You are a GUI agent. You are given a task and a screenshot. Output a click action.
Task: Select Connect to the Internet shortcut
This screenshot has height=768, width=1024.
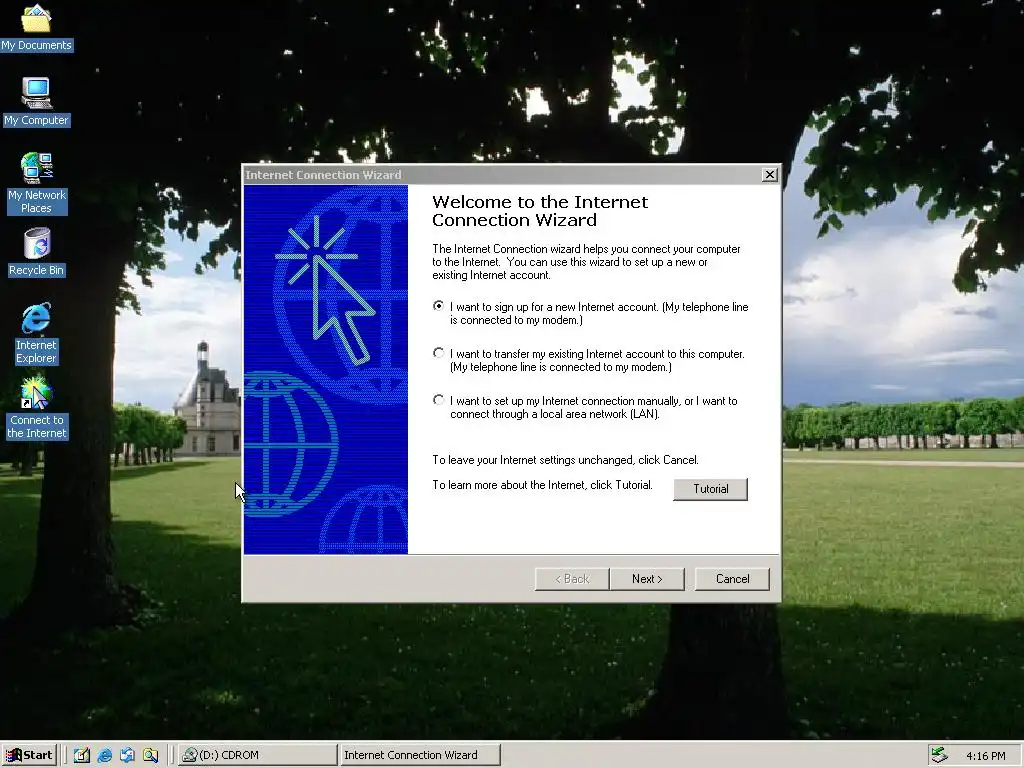37,408
